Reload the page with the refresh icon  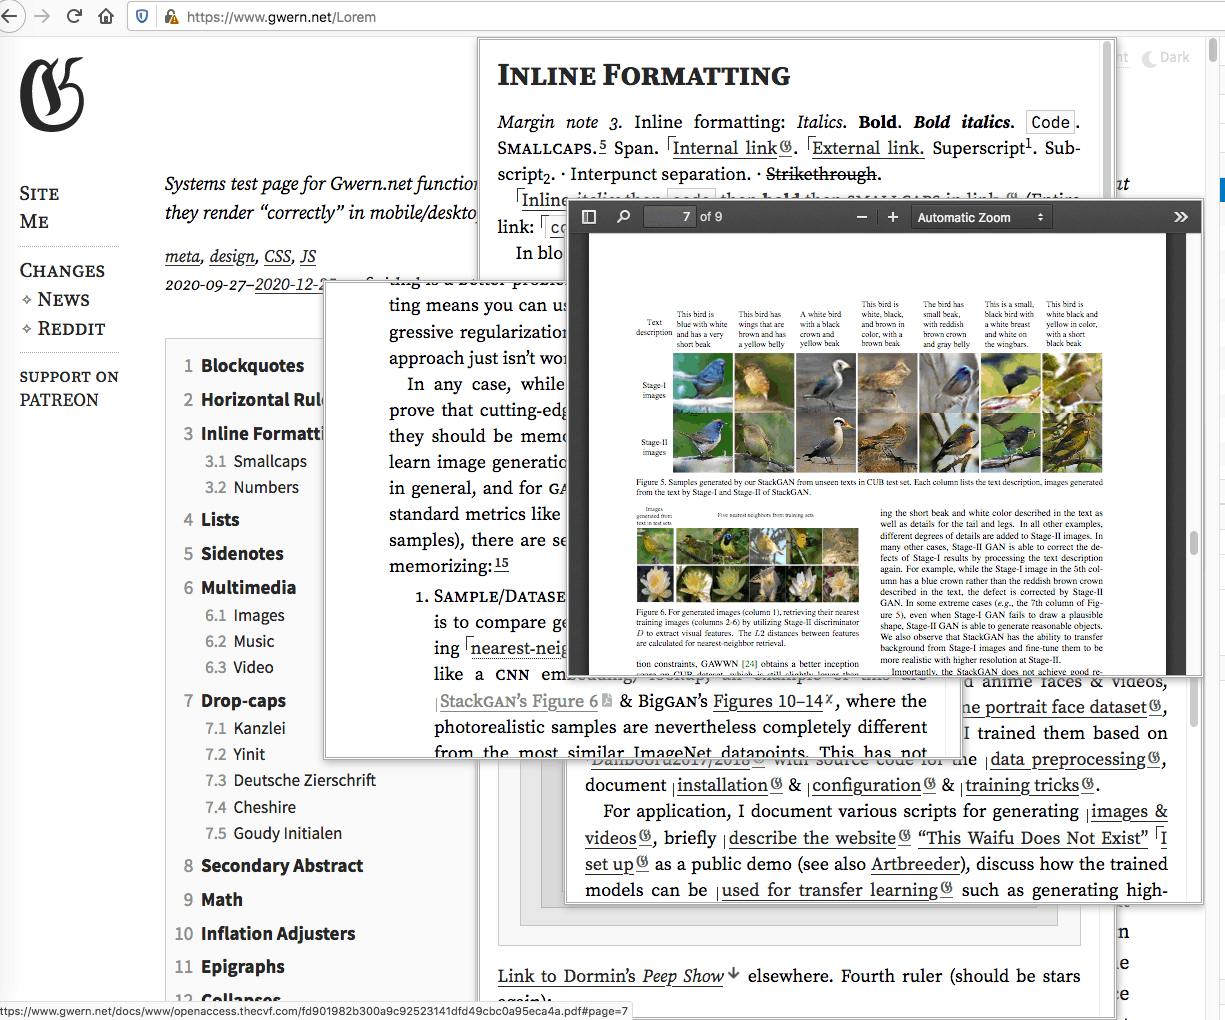(74, 16)
